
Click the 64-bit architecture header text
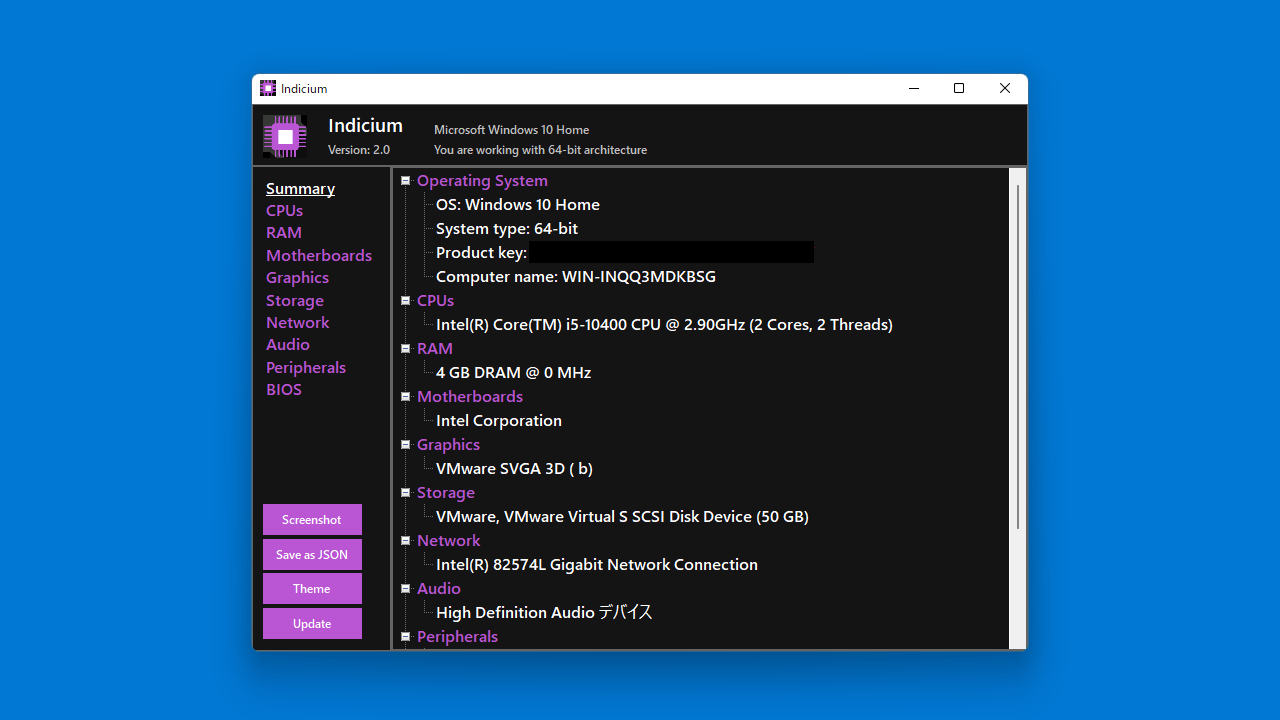(x=540, y=150)
